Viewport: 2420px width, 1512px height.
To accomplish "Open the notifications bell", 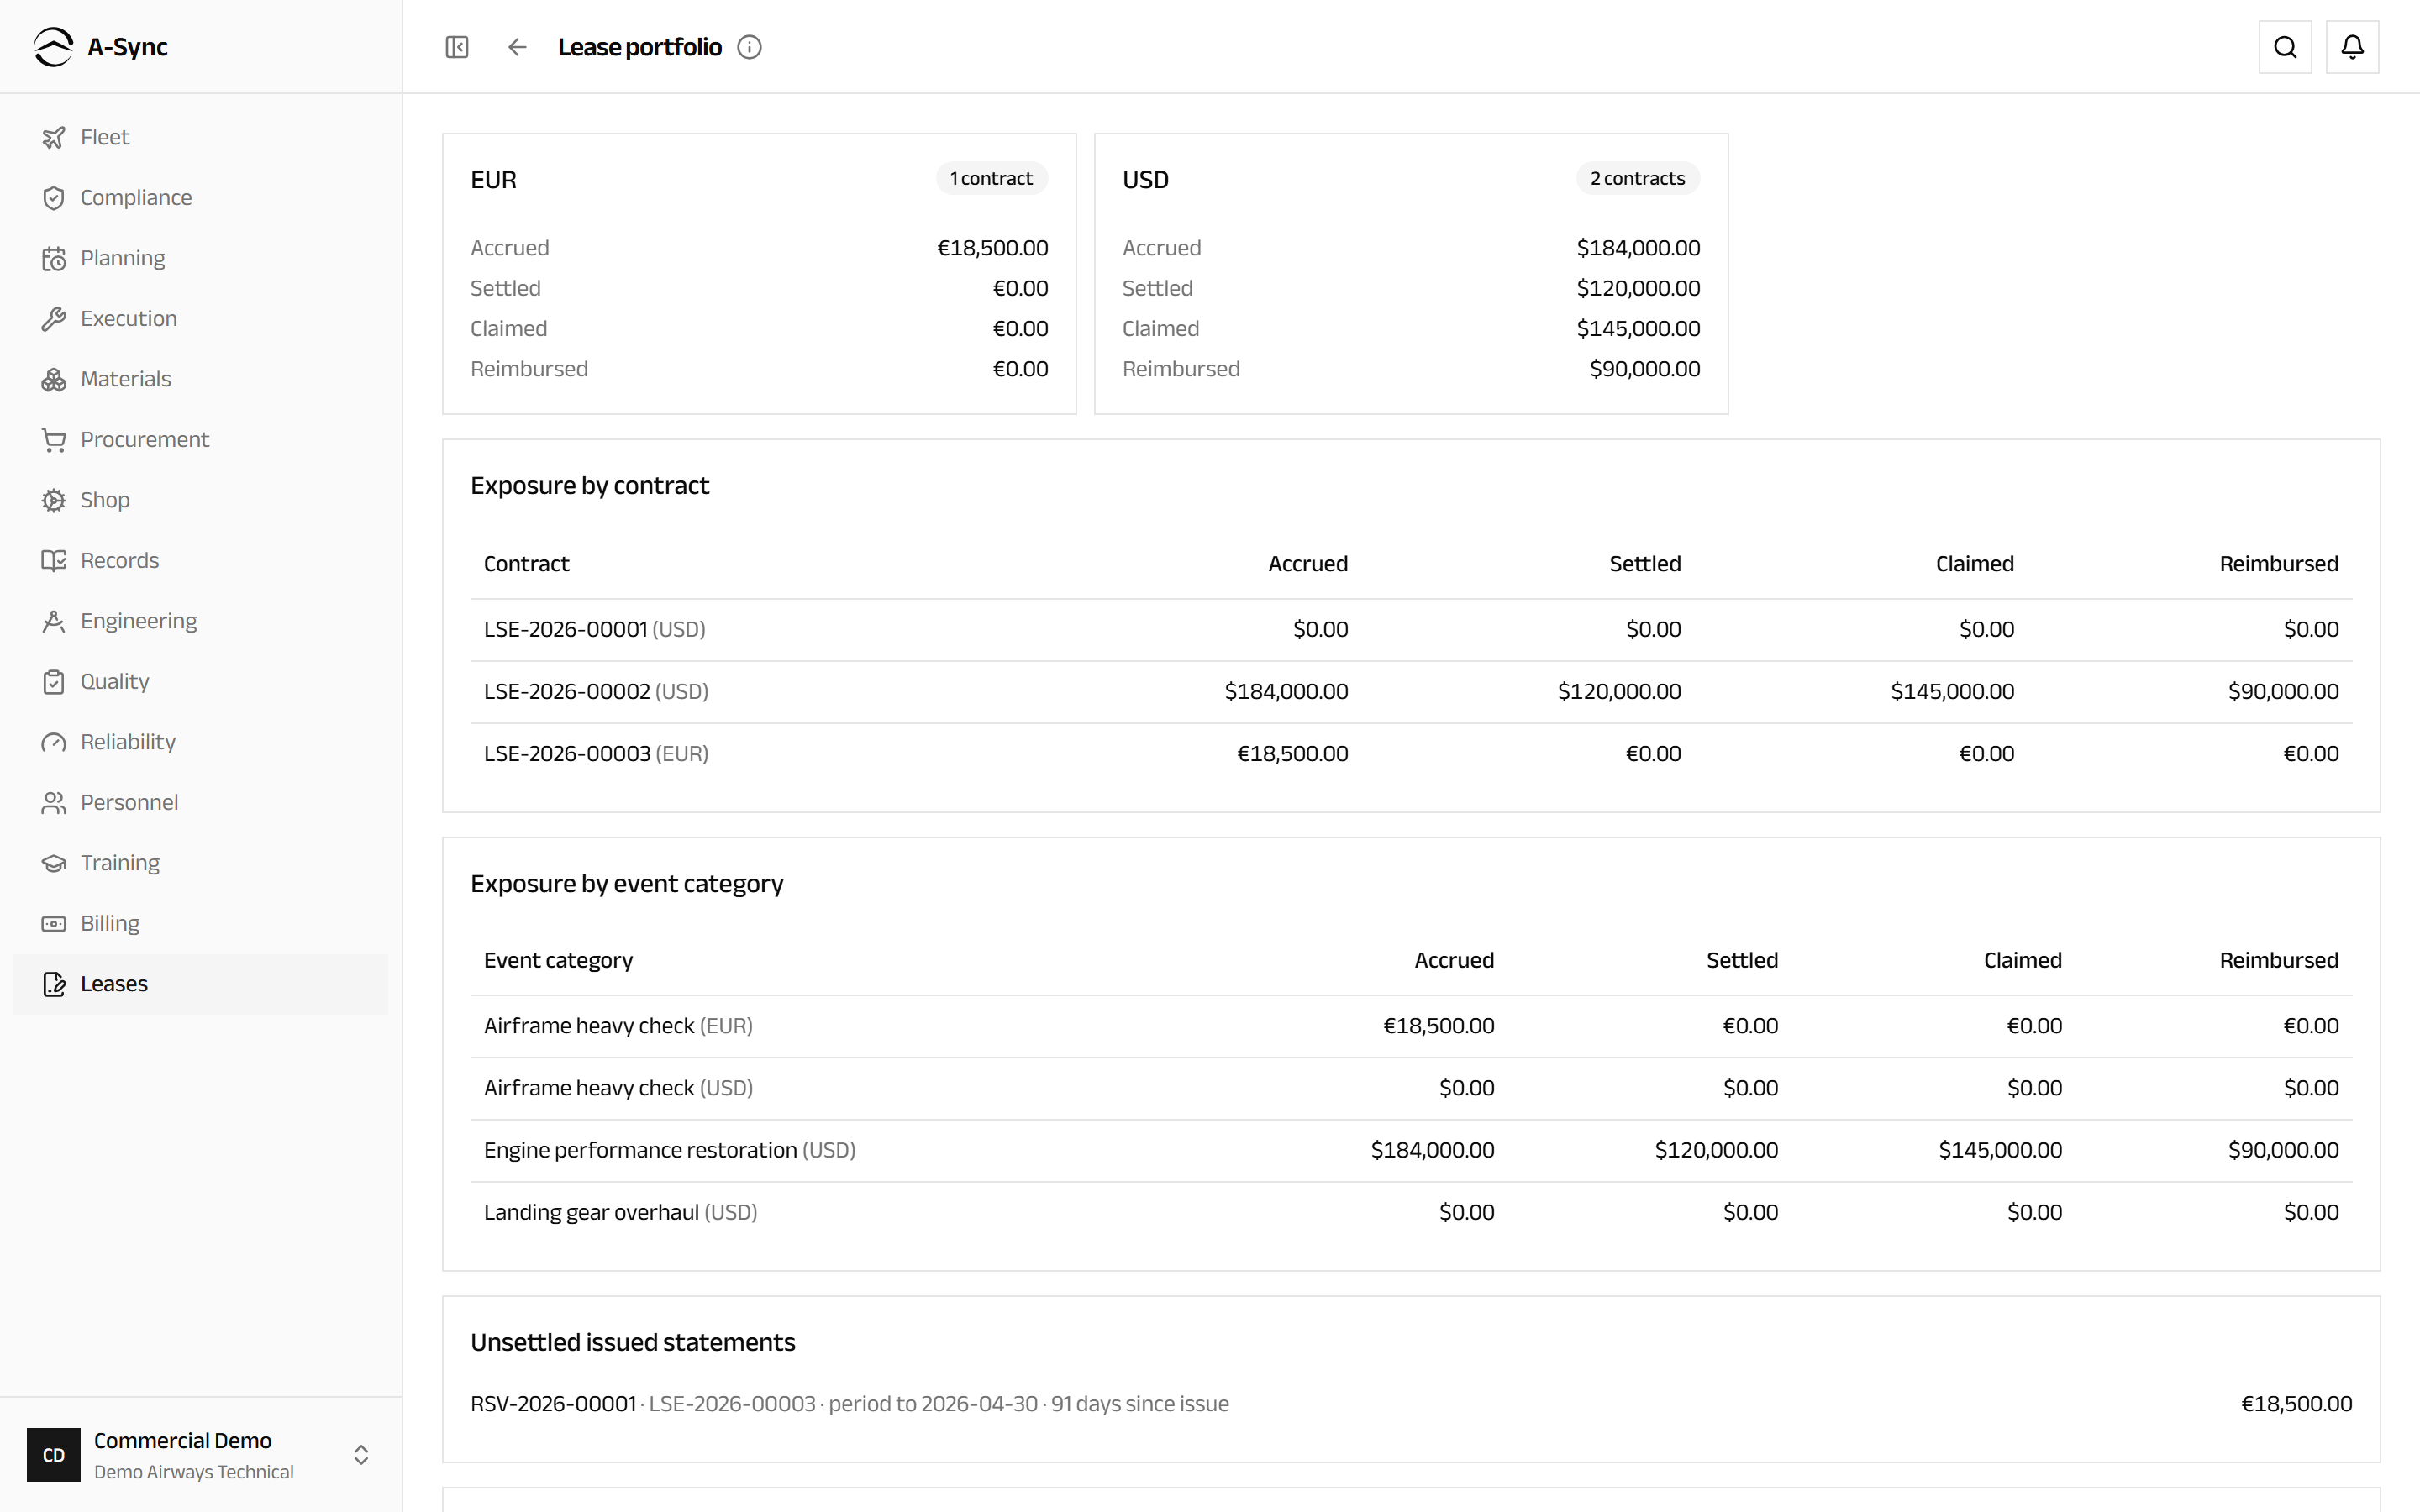I will click(2352, 47).
